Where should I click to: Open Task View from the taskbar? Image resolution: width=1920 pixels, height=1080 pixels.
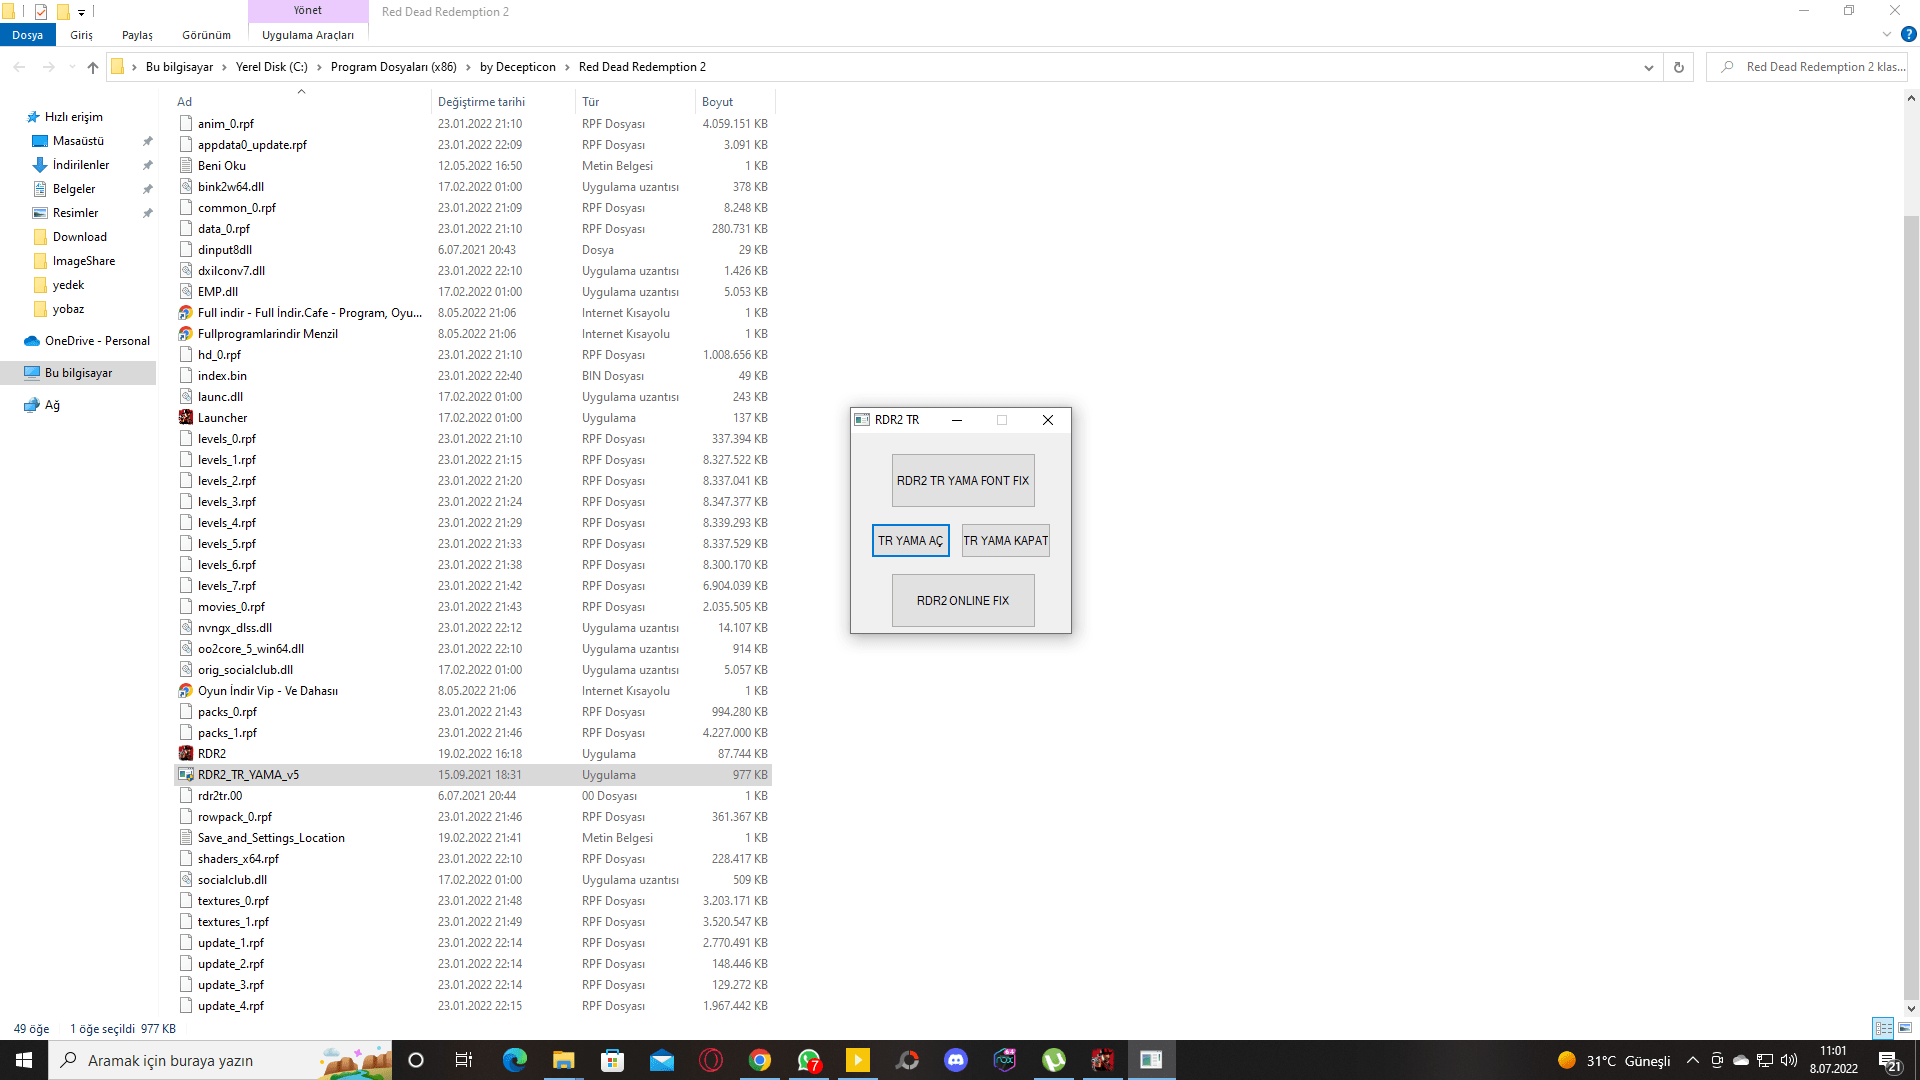coord(464,1060)
